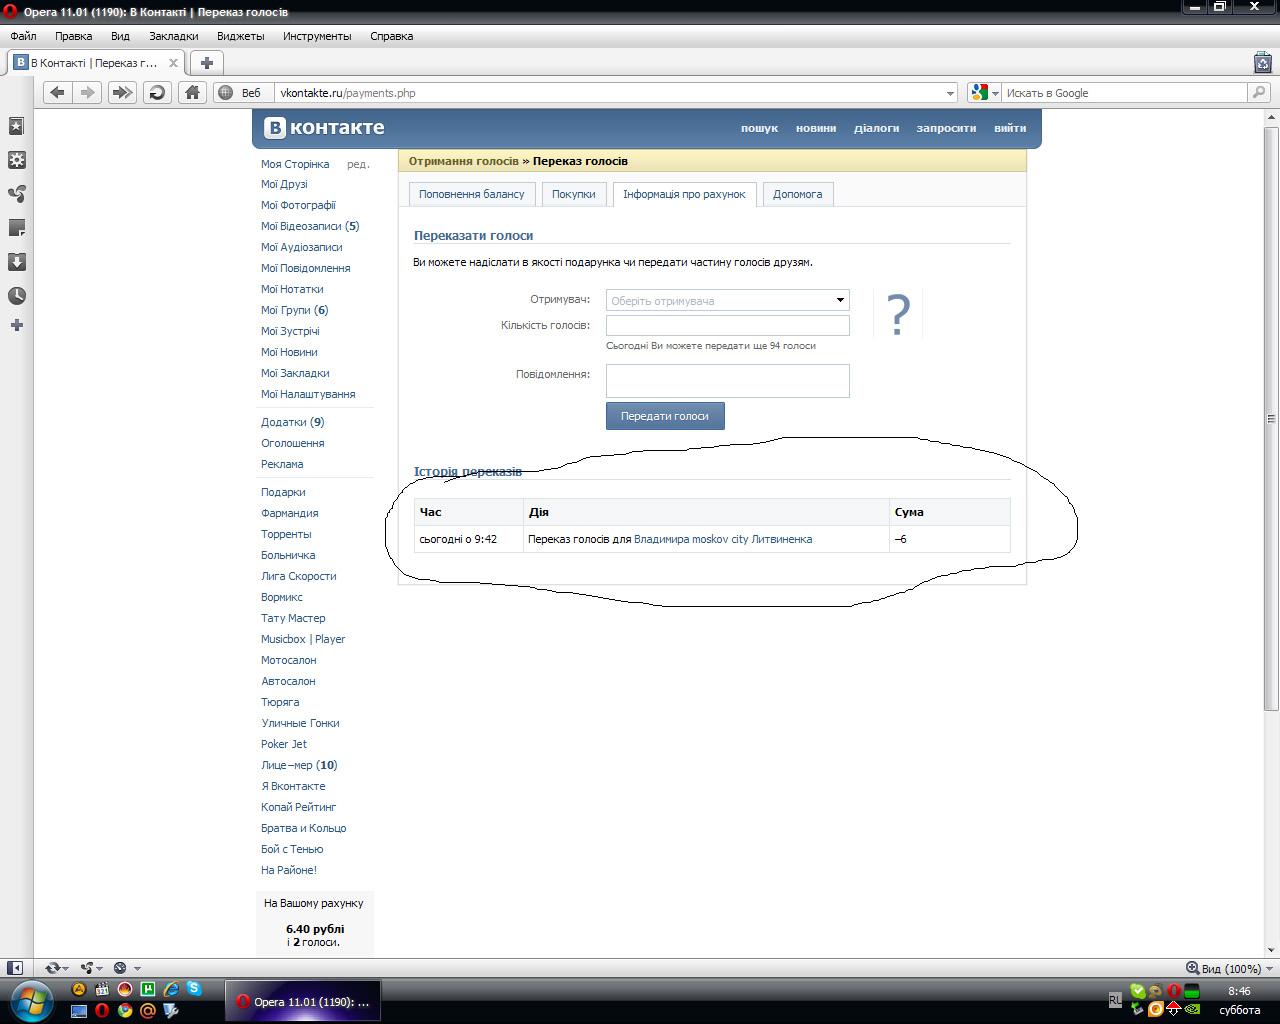
Task: Open Мої Повідомлення link
Action: (x=306, y=268)
